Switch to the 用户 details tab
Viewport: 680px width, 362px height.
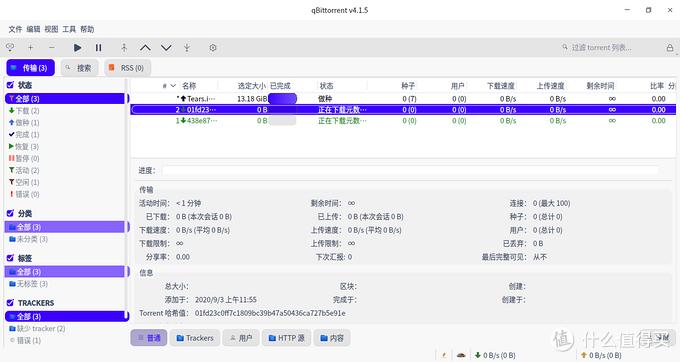pyautogui.click(x=241, y=338)
